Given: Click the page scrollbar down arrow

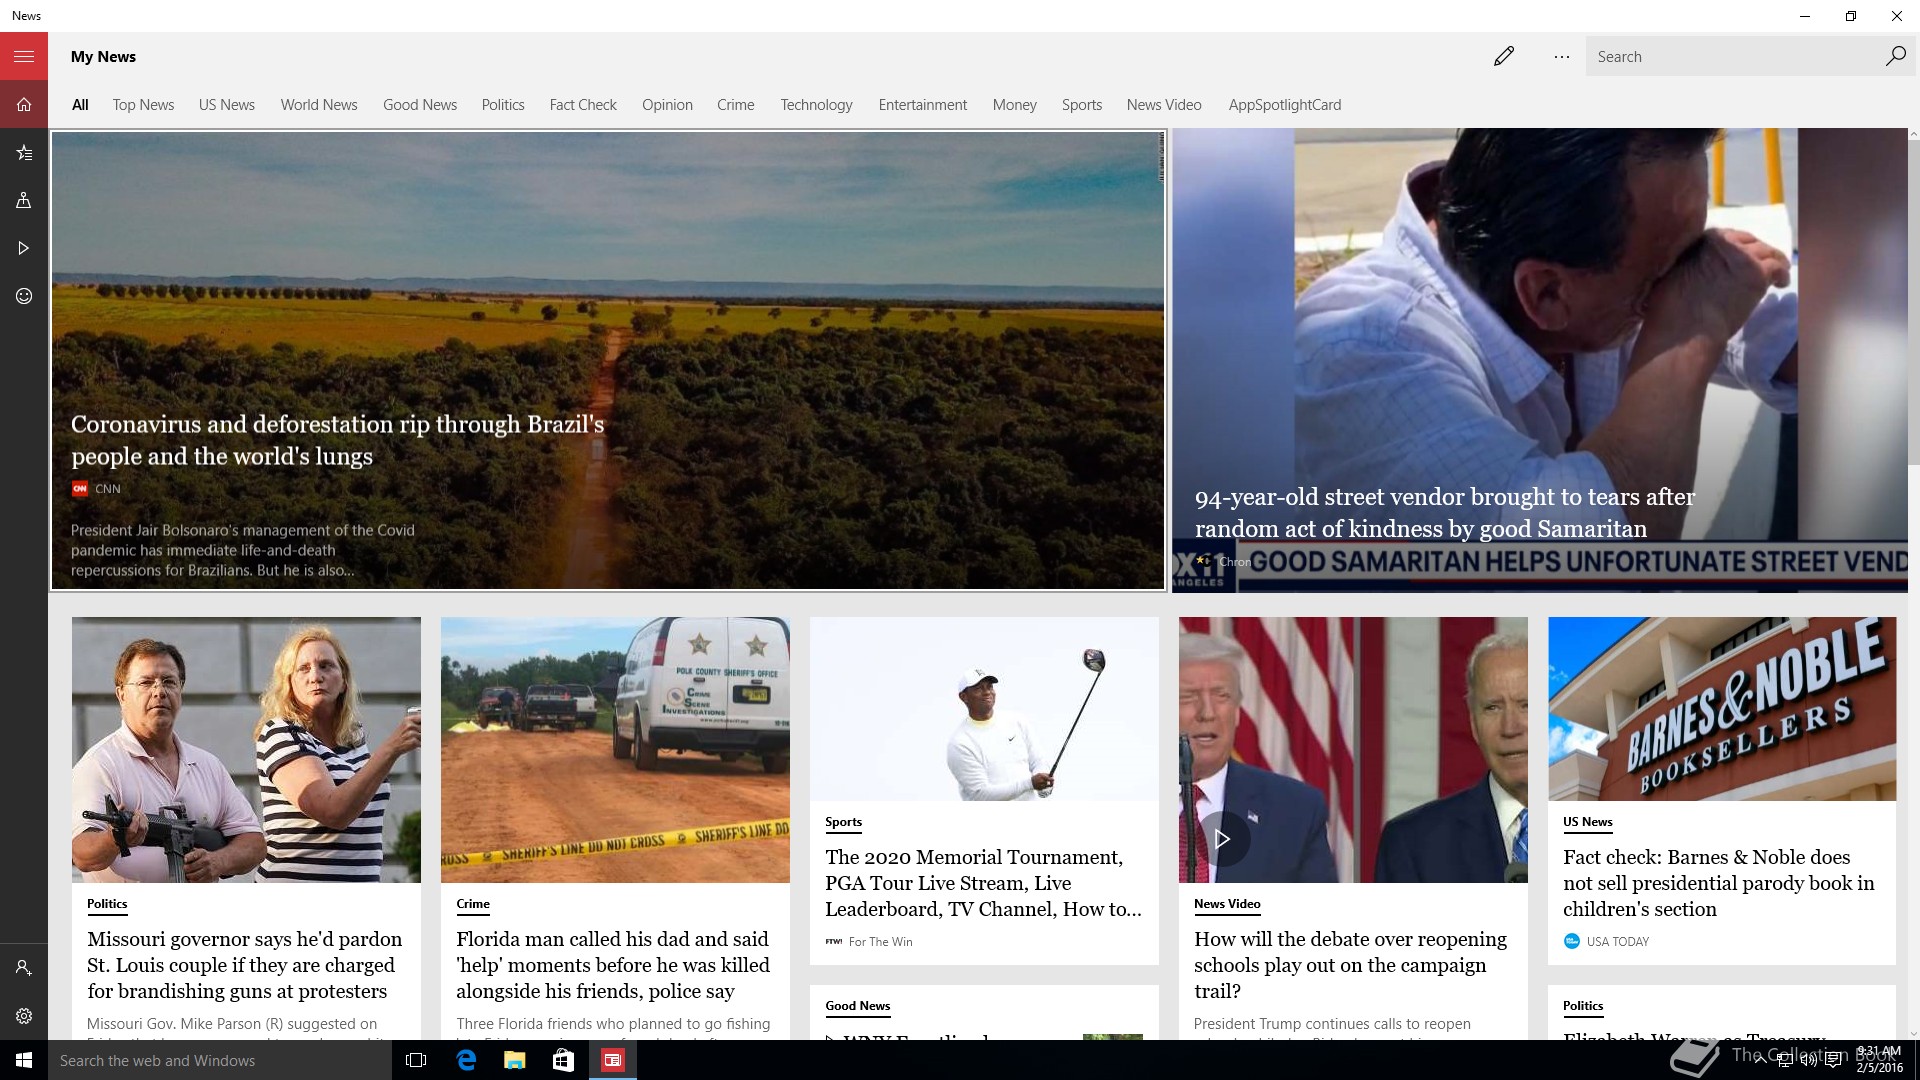Looking at the screenshot, I should pyautogui.click(x=1912, y=1034).
